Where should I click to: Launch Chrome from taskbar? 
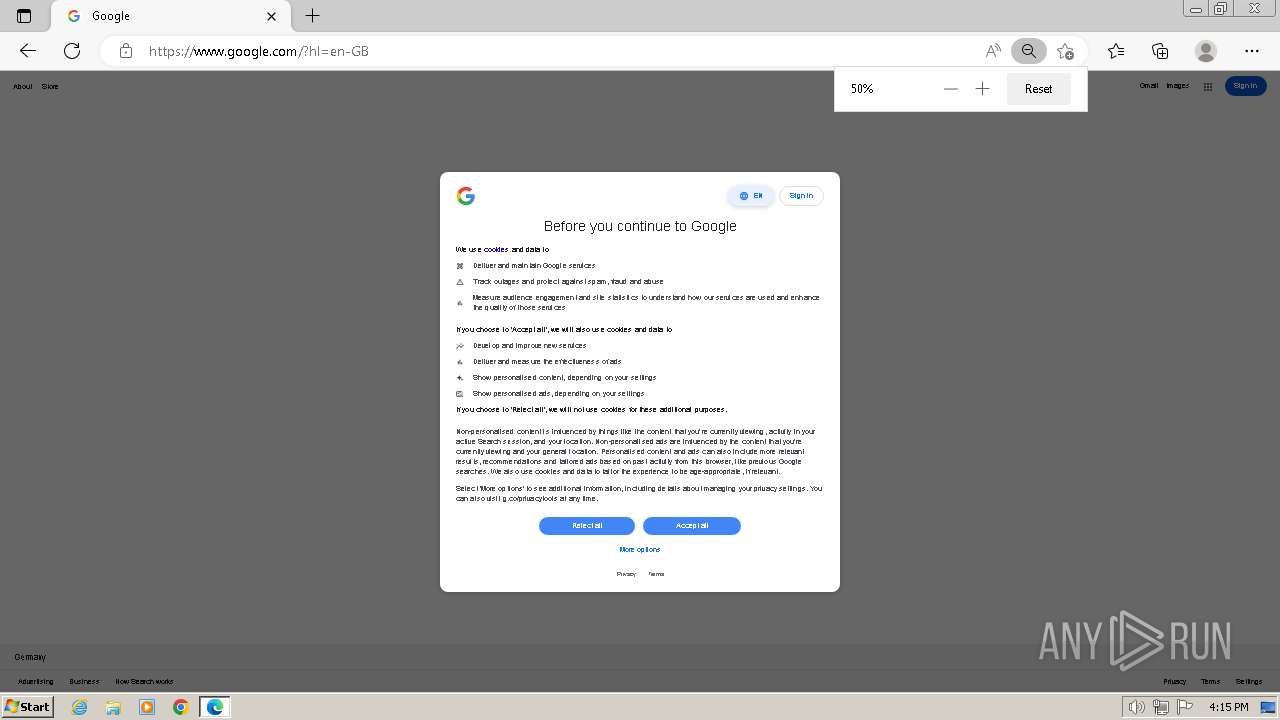click(x=181, y=707)
